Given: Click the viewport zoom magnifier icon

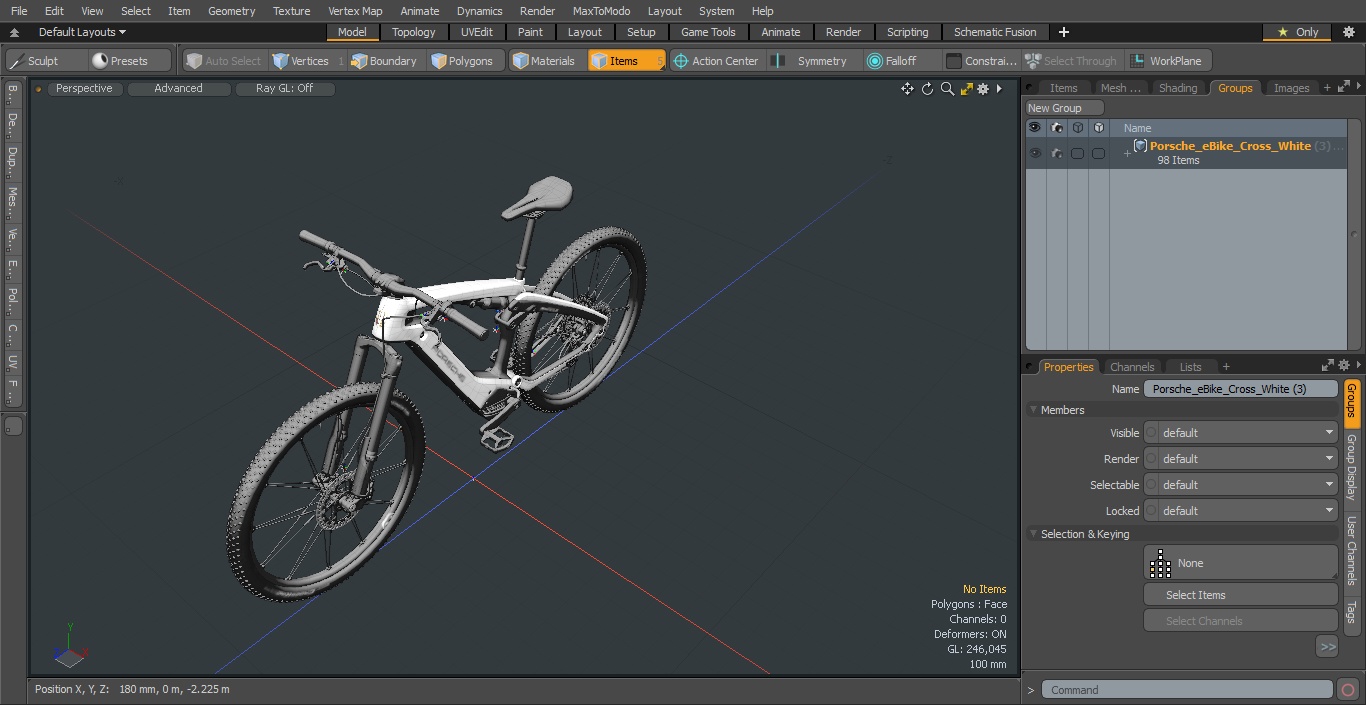Looking at the screenshot, I should pos(947,89).
